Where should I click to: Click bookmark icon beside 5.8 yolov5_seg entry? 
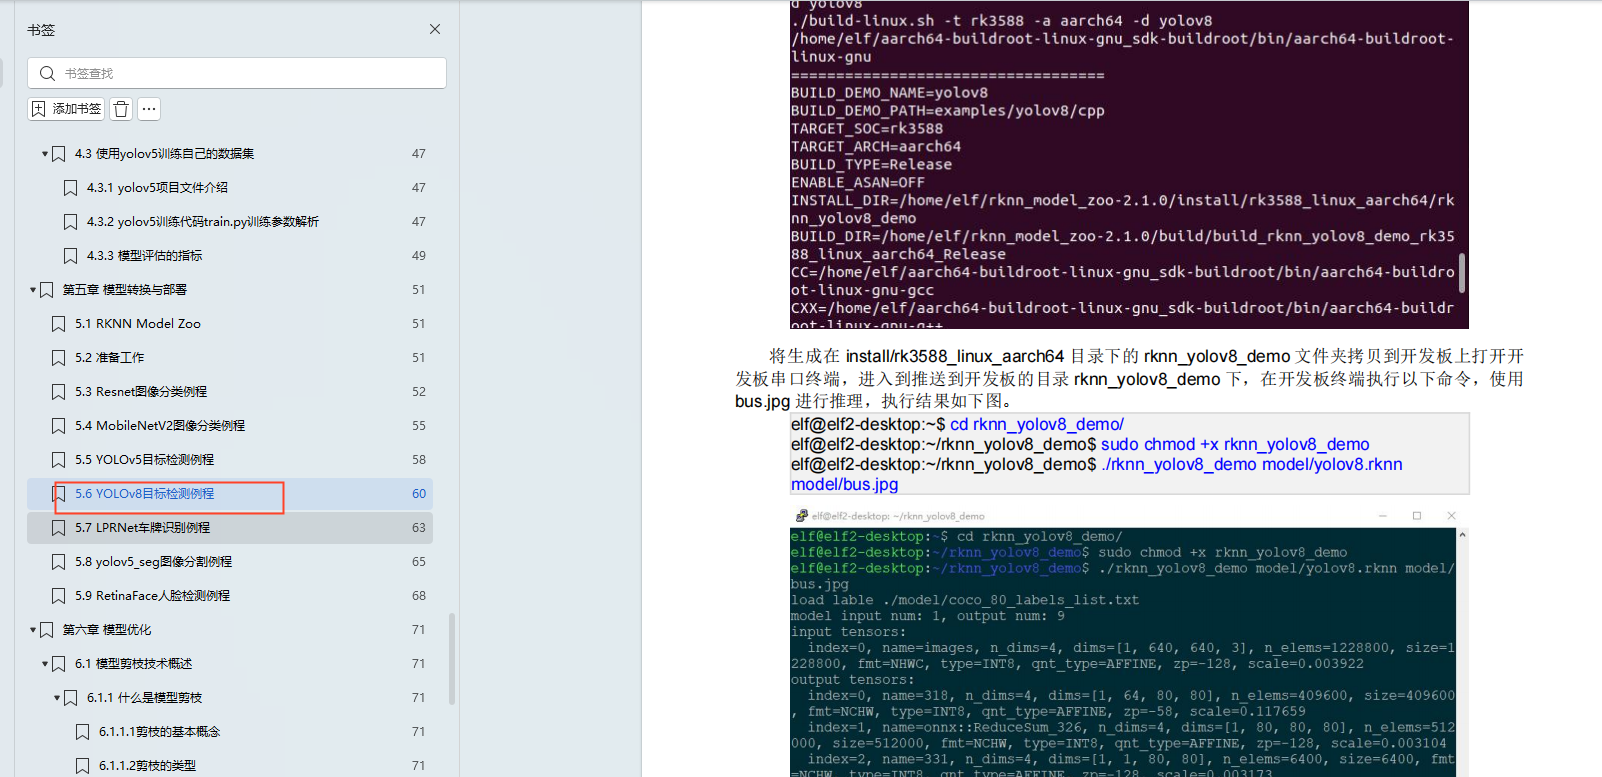[x=59, y=562]
